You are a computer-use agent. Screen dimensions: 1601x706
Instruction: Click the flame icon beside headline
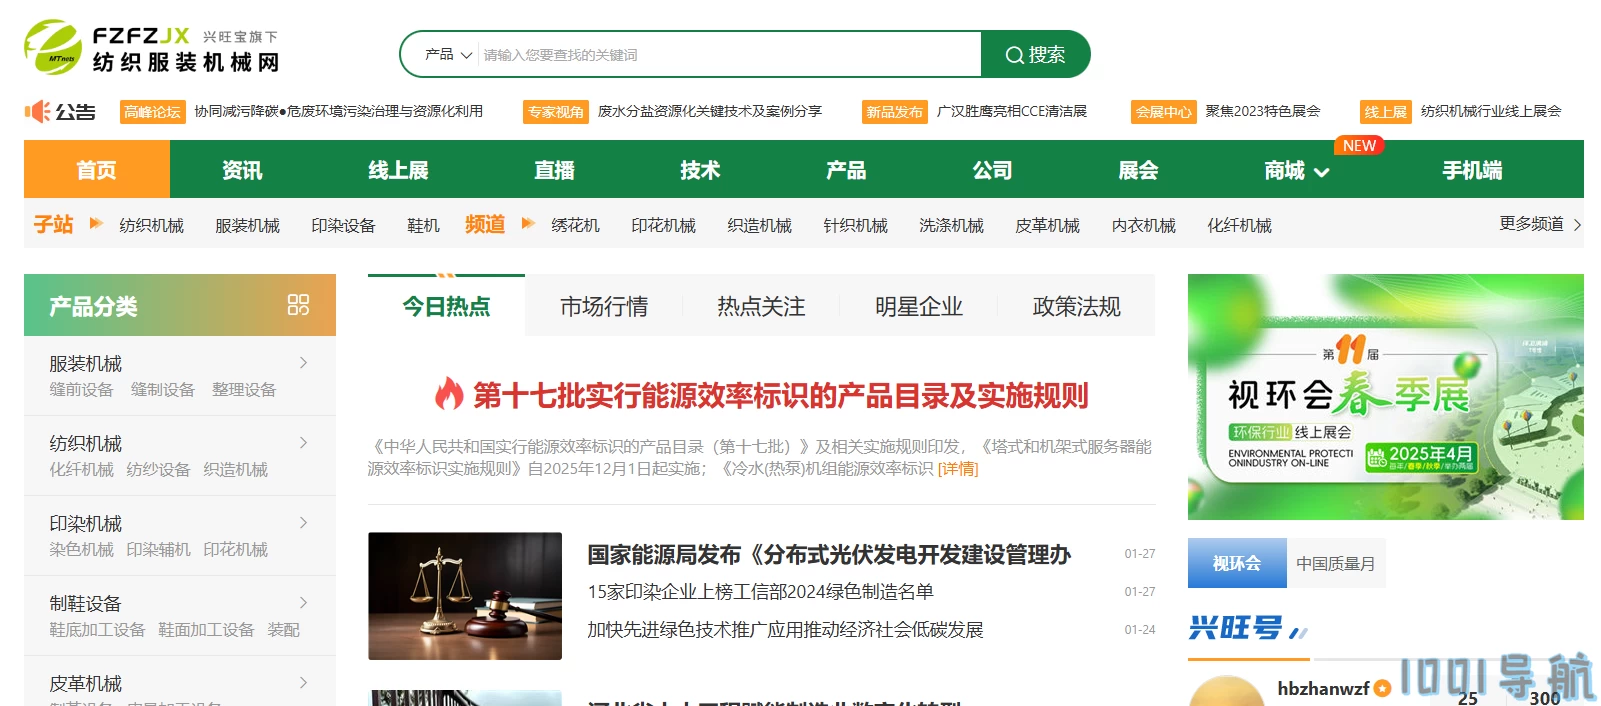(x=449, y=394)
